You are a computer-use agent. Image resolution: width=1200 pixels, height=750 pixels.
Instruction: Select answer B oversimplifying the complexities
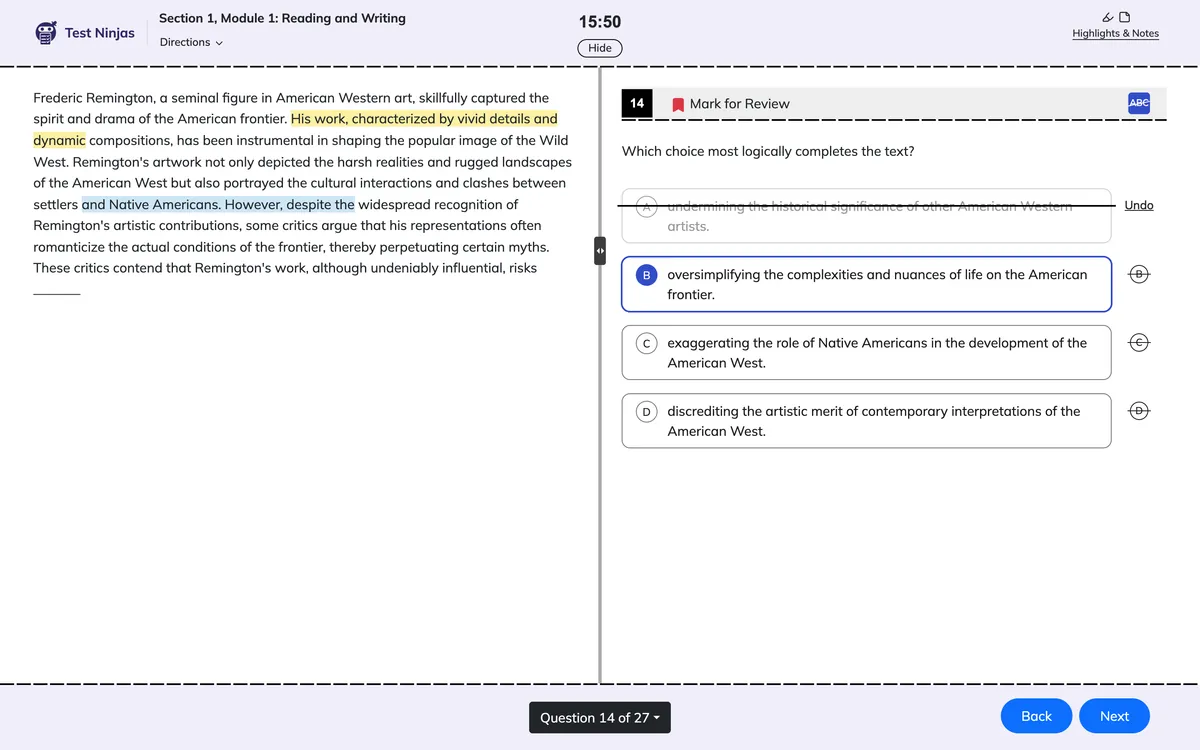(866, 284)
